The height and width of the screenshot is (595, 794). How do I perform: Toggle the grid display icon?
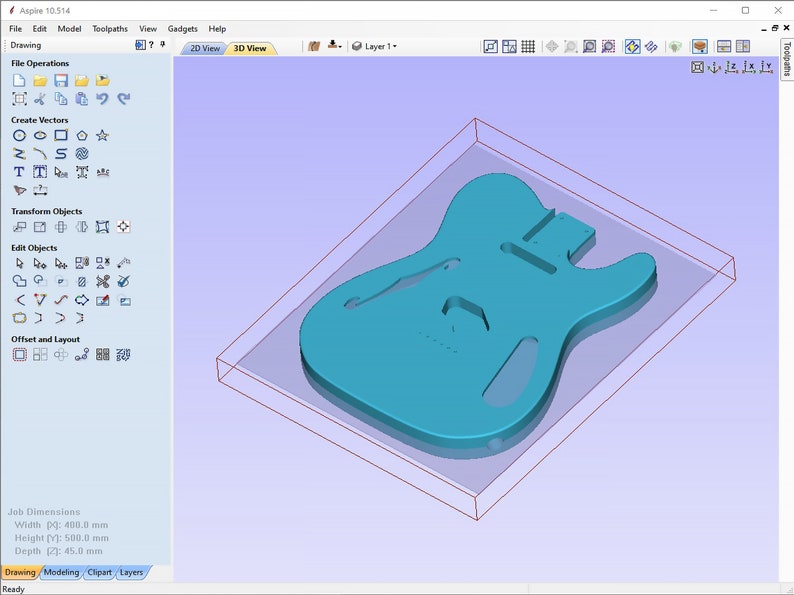528,47
